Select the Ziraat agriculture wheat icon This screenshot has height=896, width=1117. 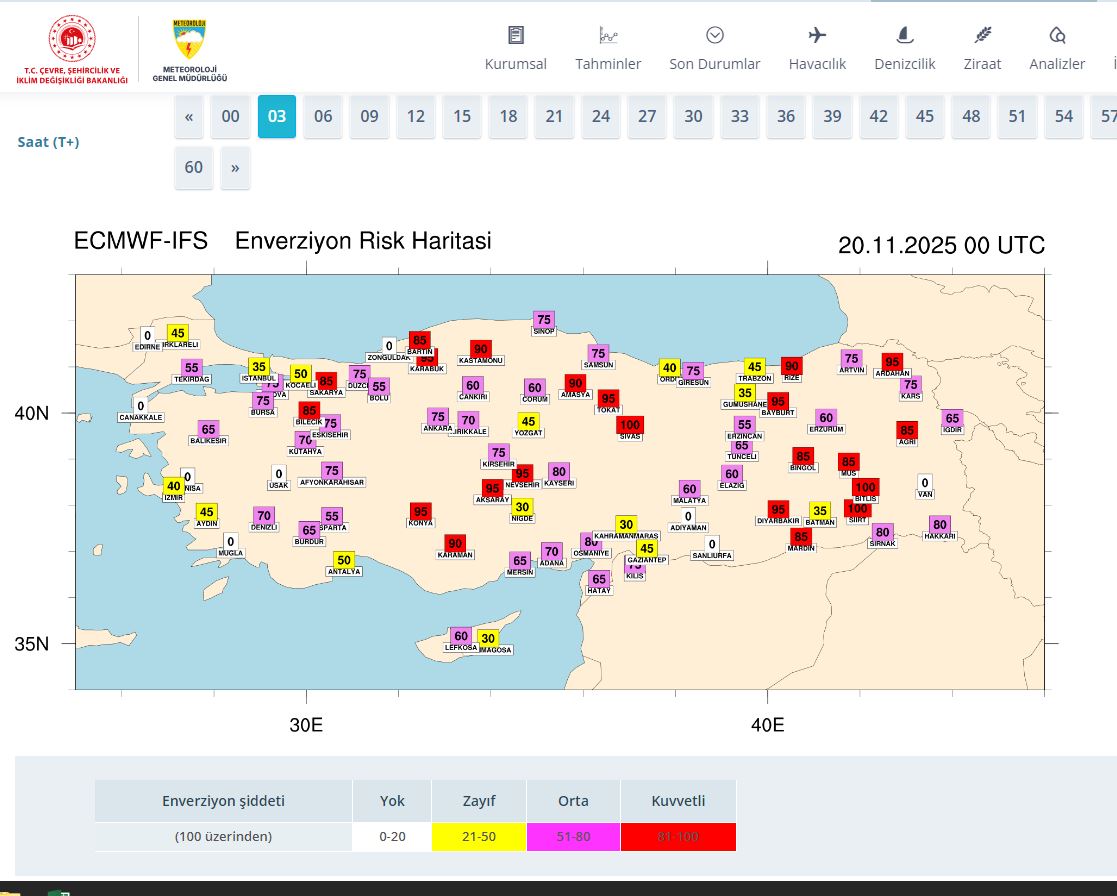(x=982, y=34)
